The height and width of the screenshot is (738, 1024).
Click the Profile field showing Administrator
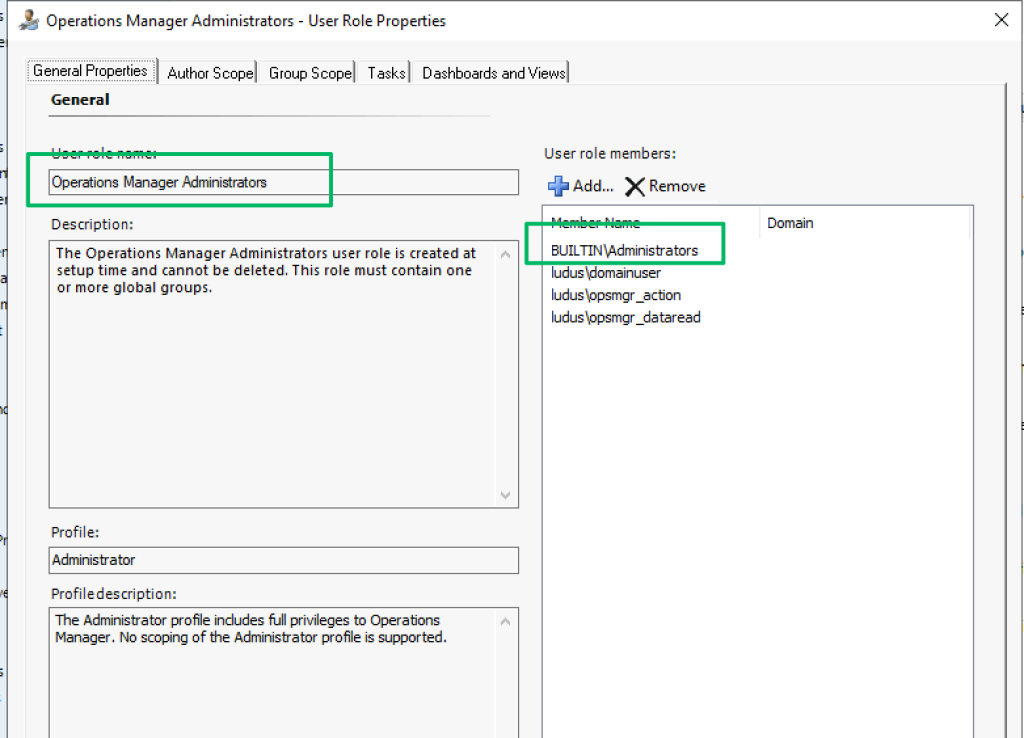pyautogui.click(x=284, y=560)
